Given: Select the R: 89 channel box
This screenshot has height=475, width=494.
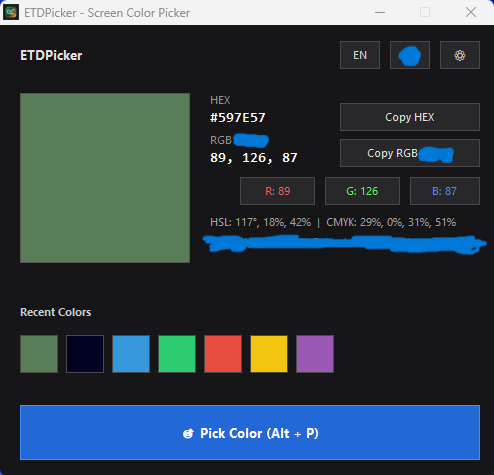Looking at the screenshot, I should click(x=277, y=191).
